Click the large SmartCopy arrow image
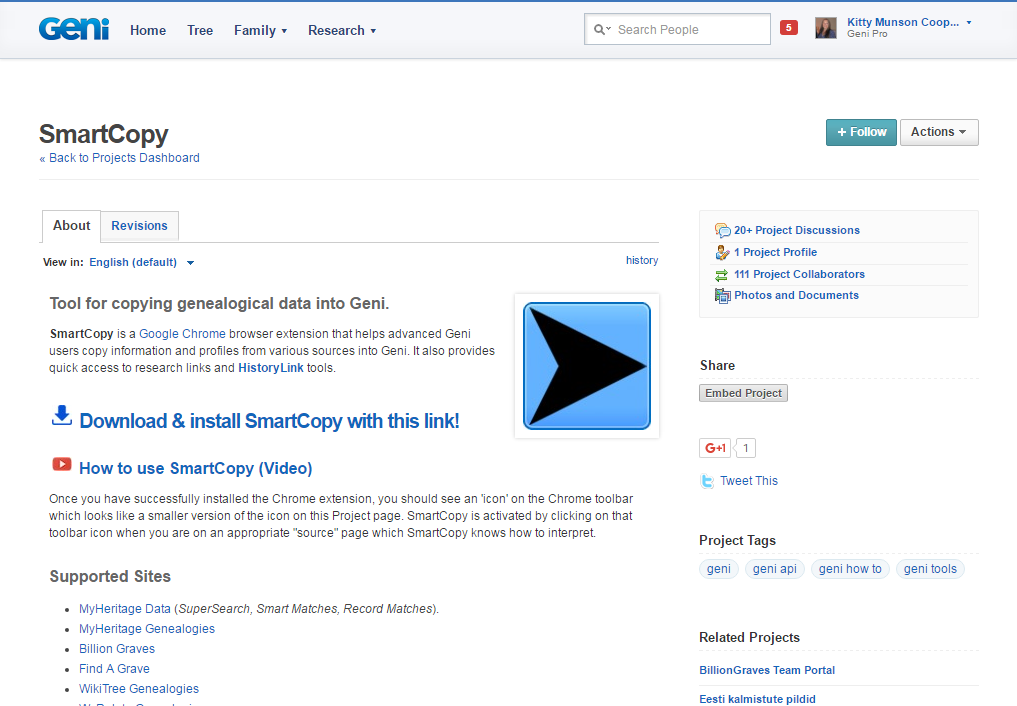This screenshot has width=1017, height=706. pos(587,366)
